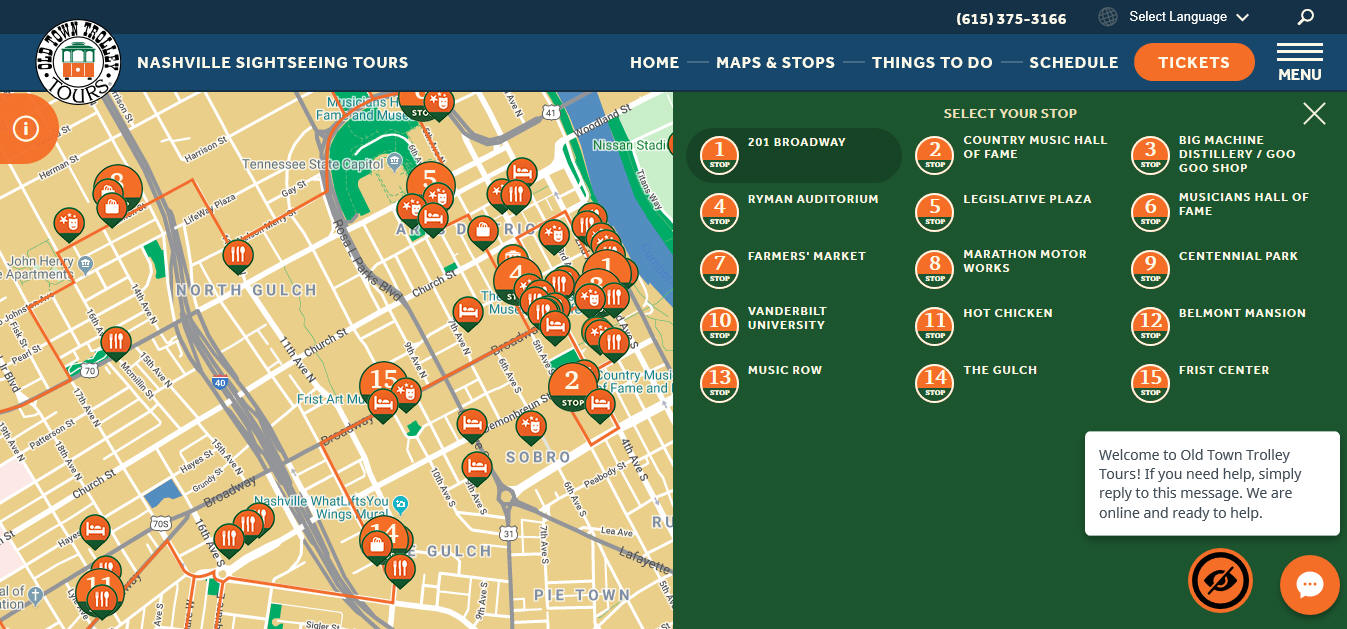Select stop 6 icon Musicians Hall of Fame
Image resolution: width=1347 pixels, height=629 pixels.
point(1150,212)
